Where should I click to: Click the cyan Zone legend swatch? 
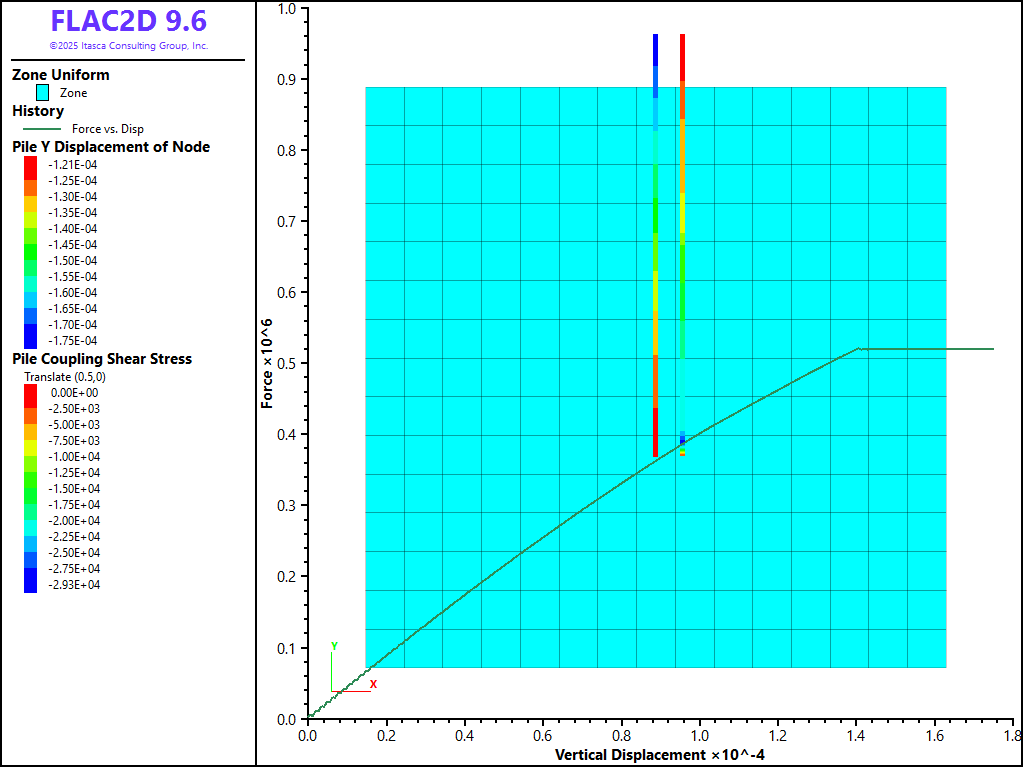click(42, 93)
